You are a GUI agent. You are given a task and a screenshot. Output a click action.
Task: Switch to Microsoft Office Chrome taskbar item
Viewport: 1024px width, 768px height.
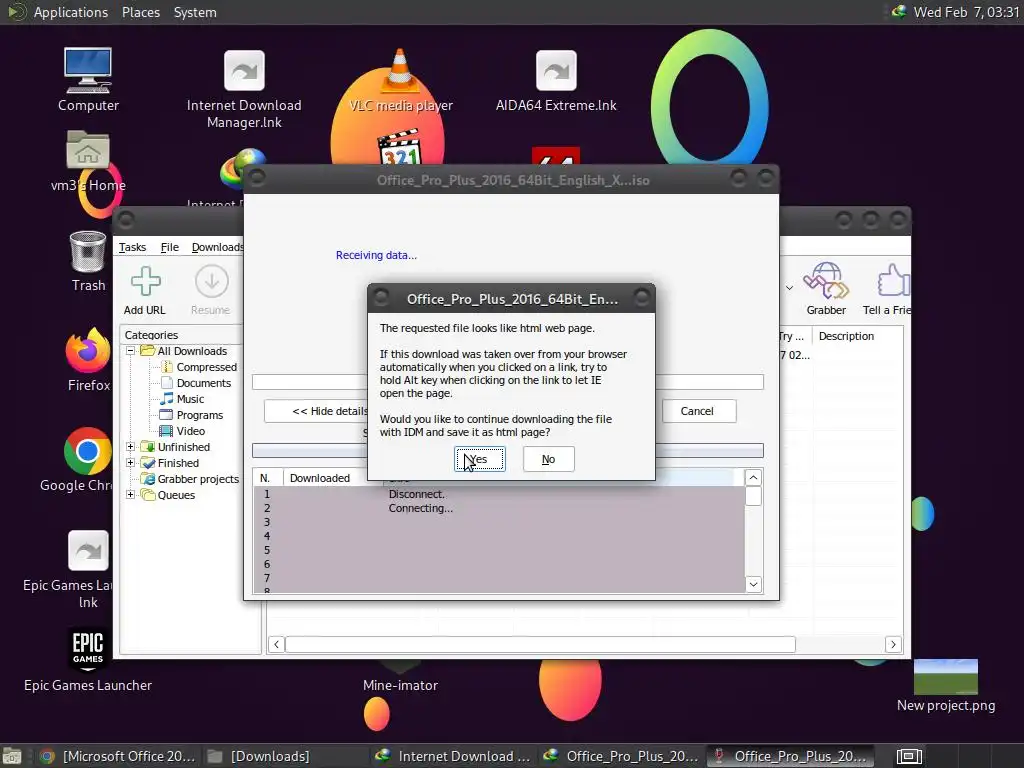[118, 756]
